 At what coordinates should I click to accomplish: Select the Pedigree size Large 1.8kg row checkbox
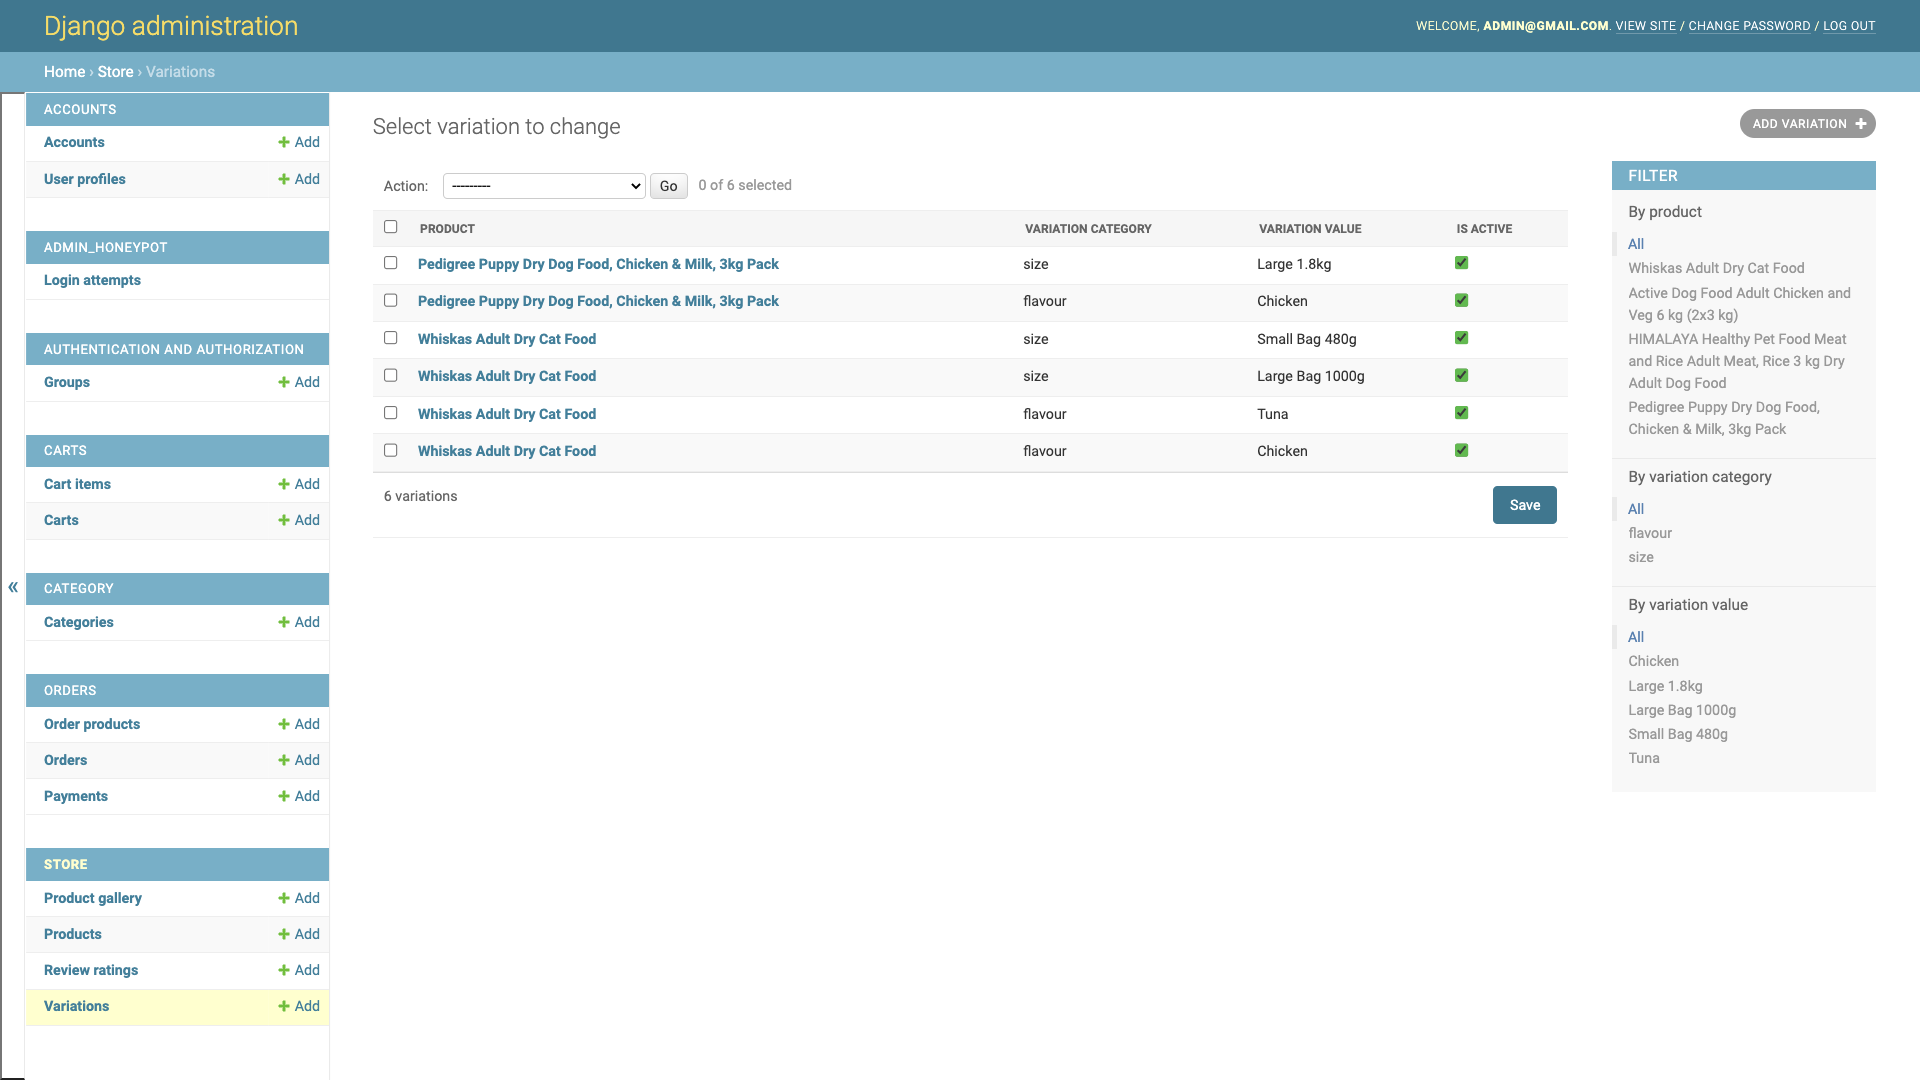tap(391, 263)
